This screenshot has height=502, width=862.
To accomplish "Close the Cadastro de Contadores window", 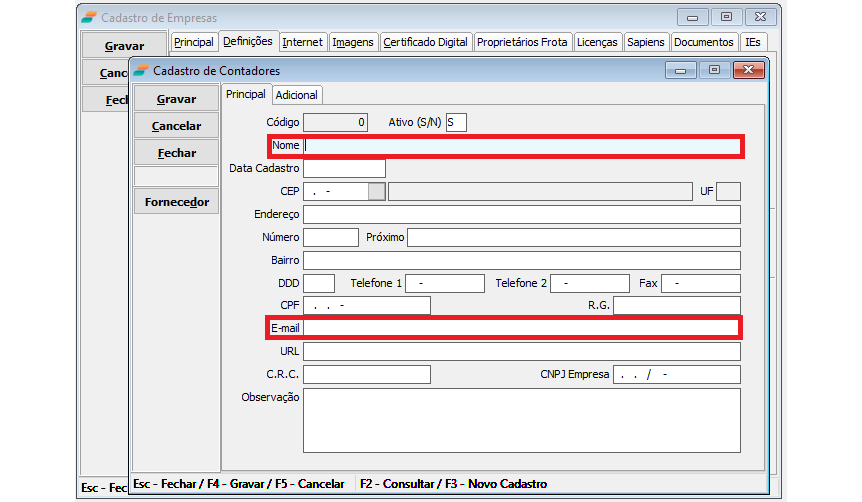I will [x=748, y=70].
